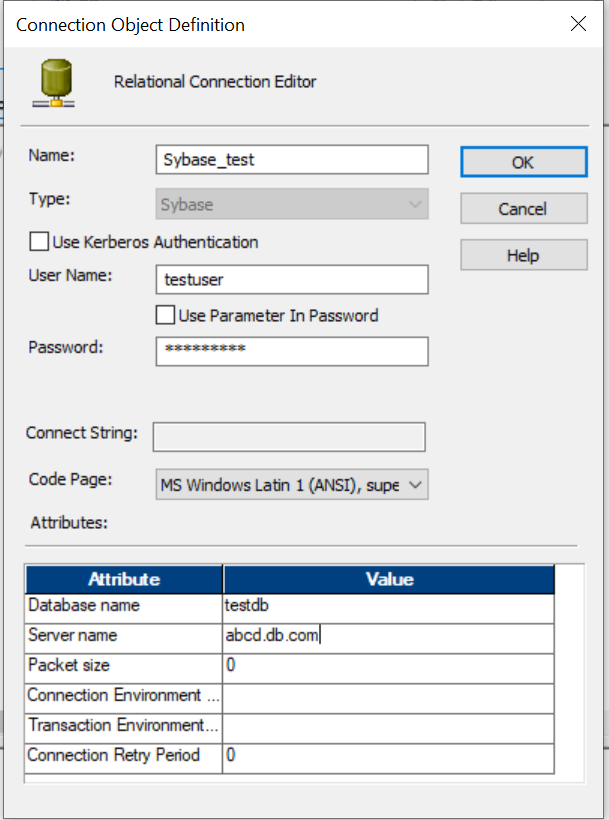Click the Transaction Environment value cell

[x=388, y=728]
